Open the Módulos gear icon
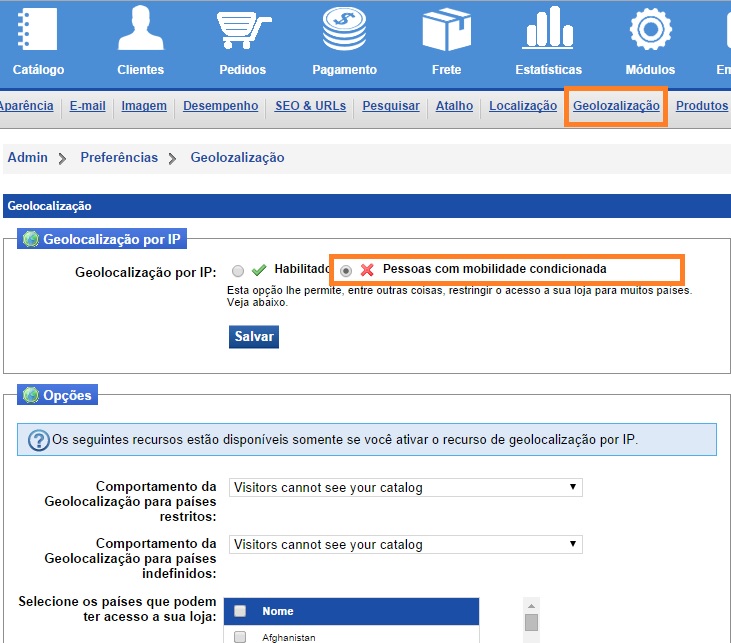Screen dimensions: 731x643 pos(650,29)
